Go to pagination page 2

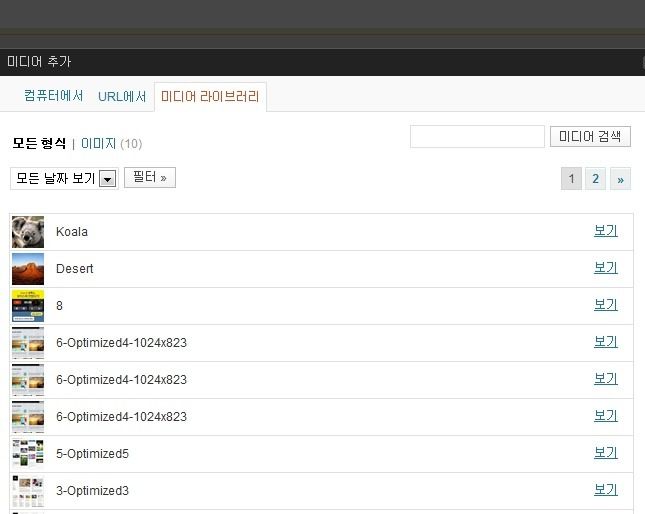tap(595, 178)
